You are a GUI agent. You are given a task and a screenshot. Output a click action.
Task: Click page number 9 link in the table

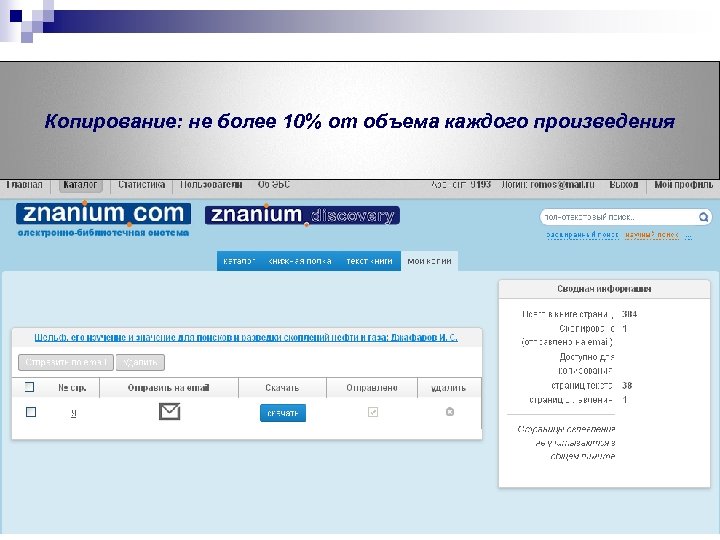[x=73, y=413]
